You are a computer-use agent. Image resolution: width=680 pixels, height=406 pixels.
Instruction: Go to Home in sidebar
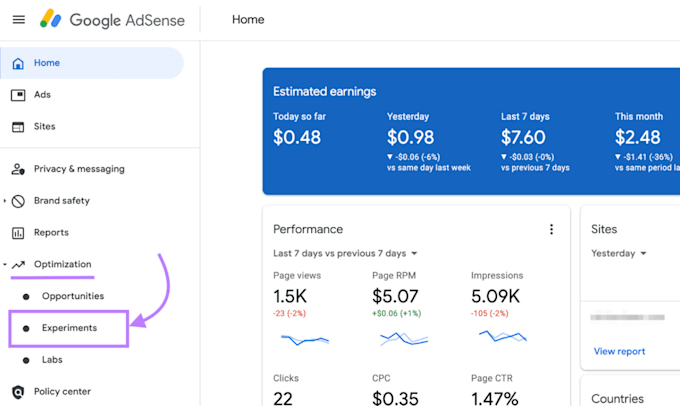coord(92,63)
